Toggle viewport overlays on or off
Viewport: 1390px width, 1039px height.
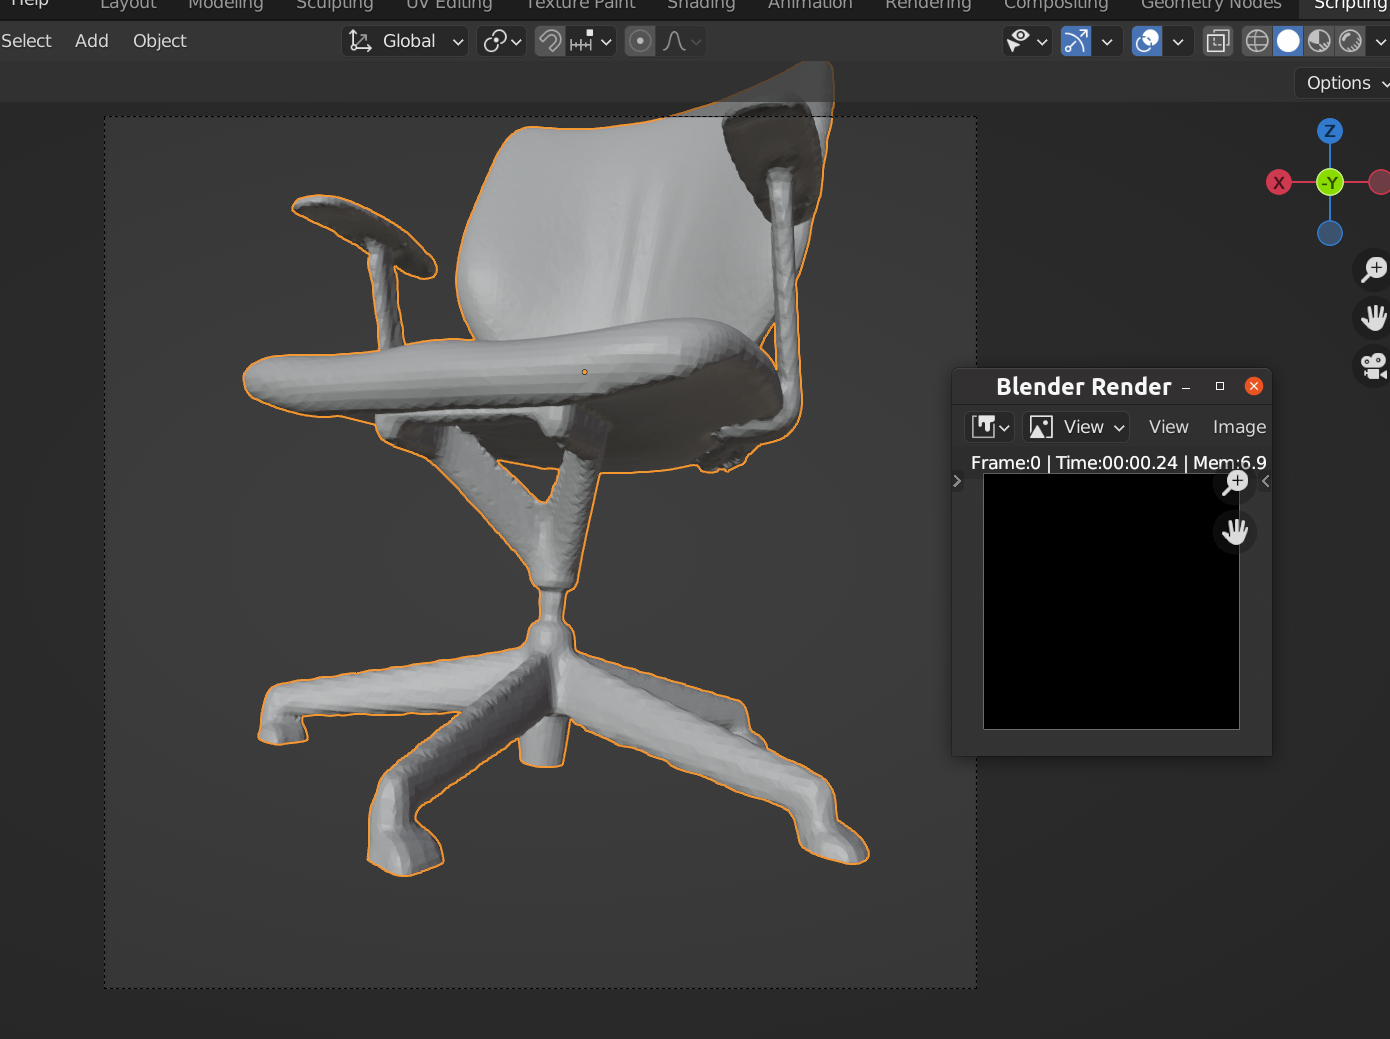pyautogui.click(x=1146, y=41)
